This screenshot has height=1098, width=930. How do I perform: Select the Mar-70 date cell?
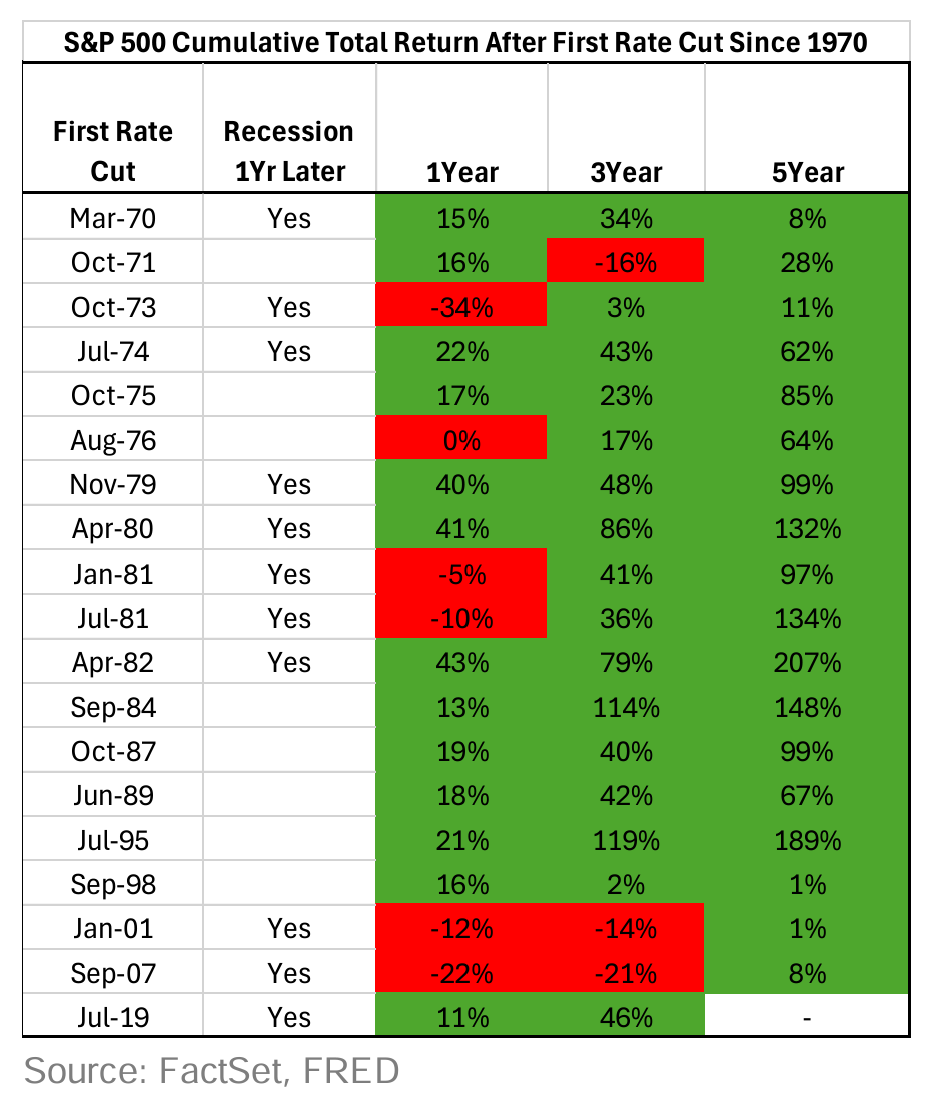tap(112, 218)
